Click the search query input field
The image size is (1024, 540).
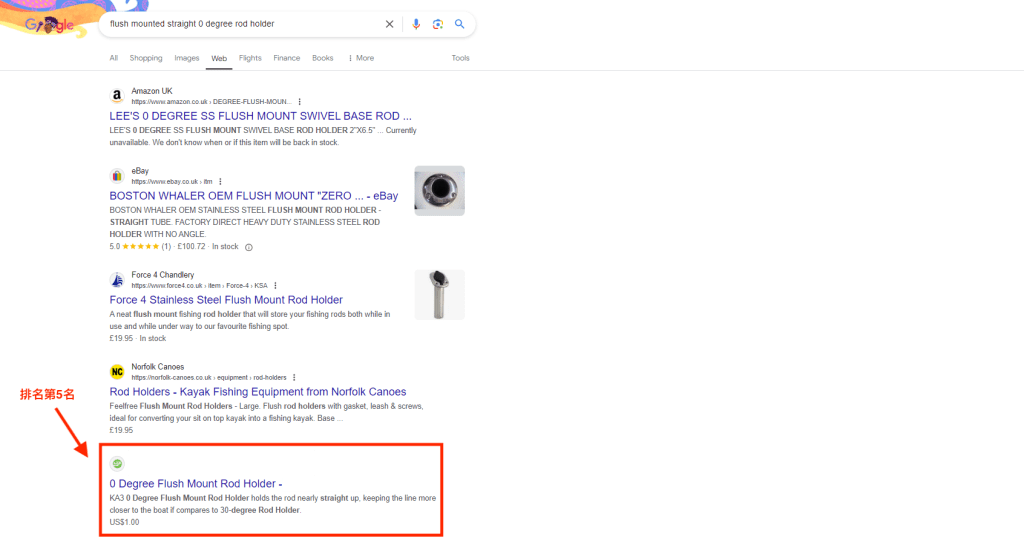tap(242, 24)
